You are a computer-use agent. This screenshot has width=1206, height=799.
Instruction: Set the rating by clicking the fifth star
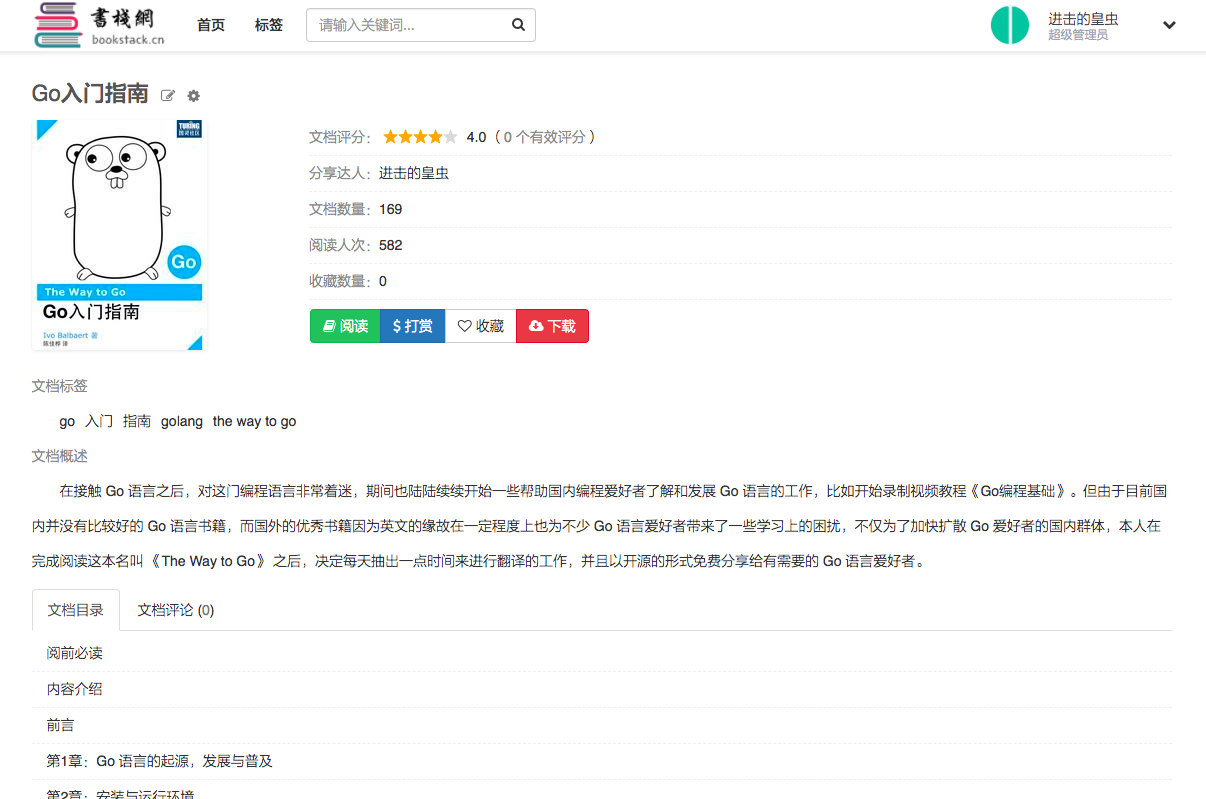click(452, 136)
